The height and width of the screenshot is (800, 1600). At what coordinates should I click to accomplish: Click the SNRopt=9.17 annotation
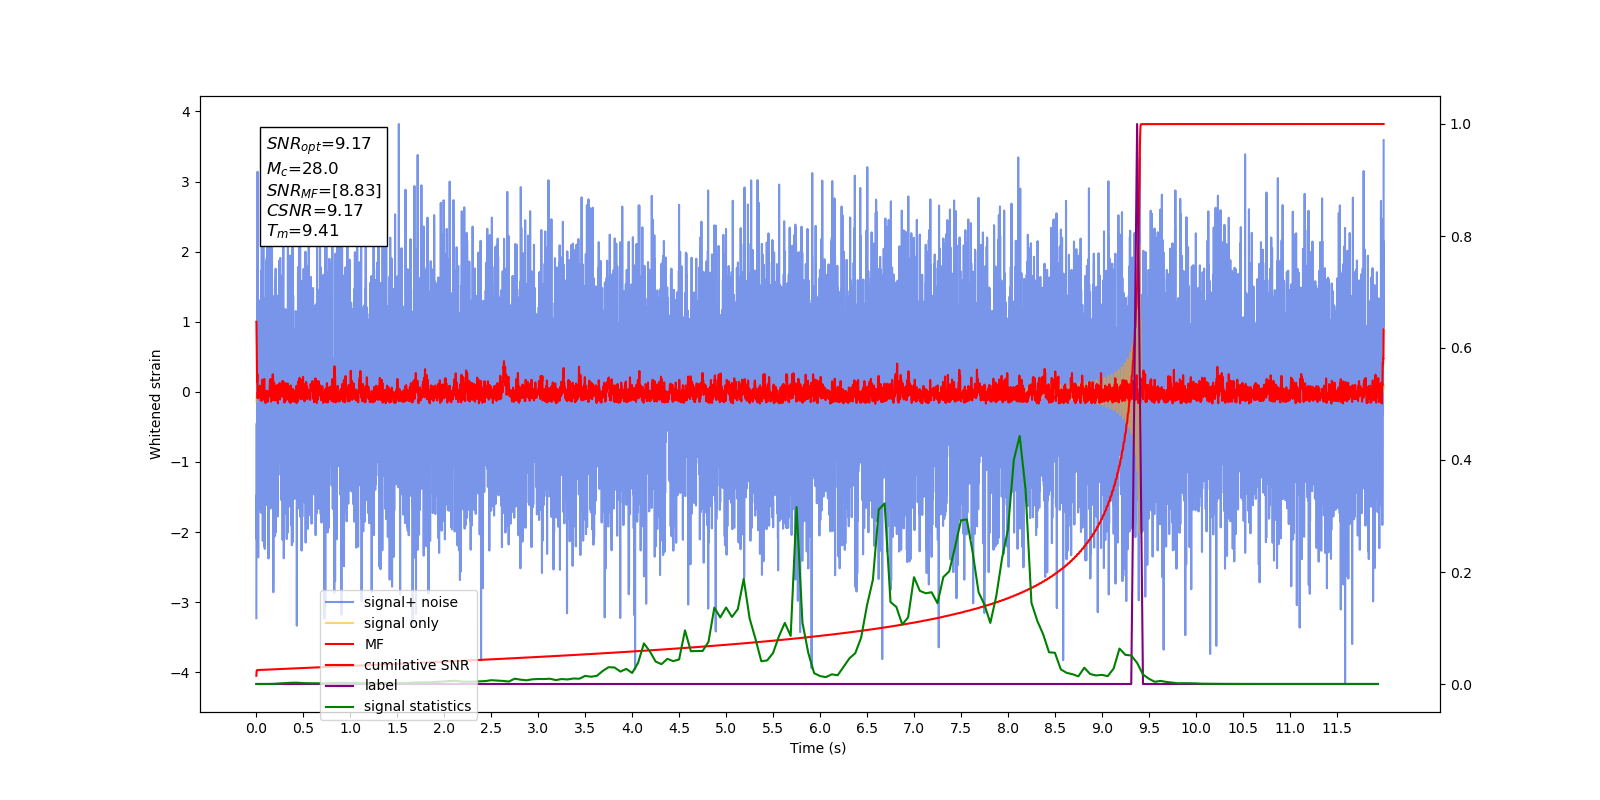coord(319,144)
